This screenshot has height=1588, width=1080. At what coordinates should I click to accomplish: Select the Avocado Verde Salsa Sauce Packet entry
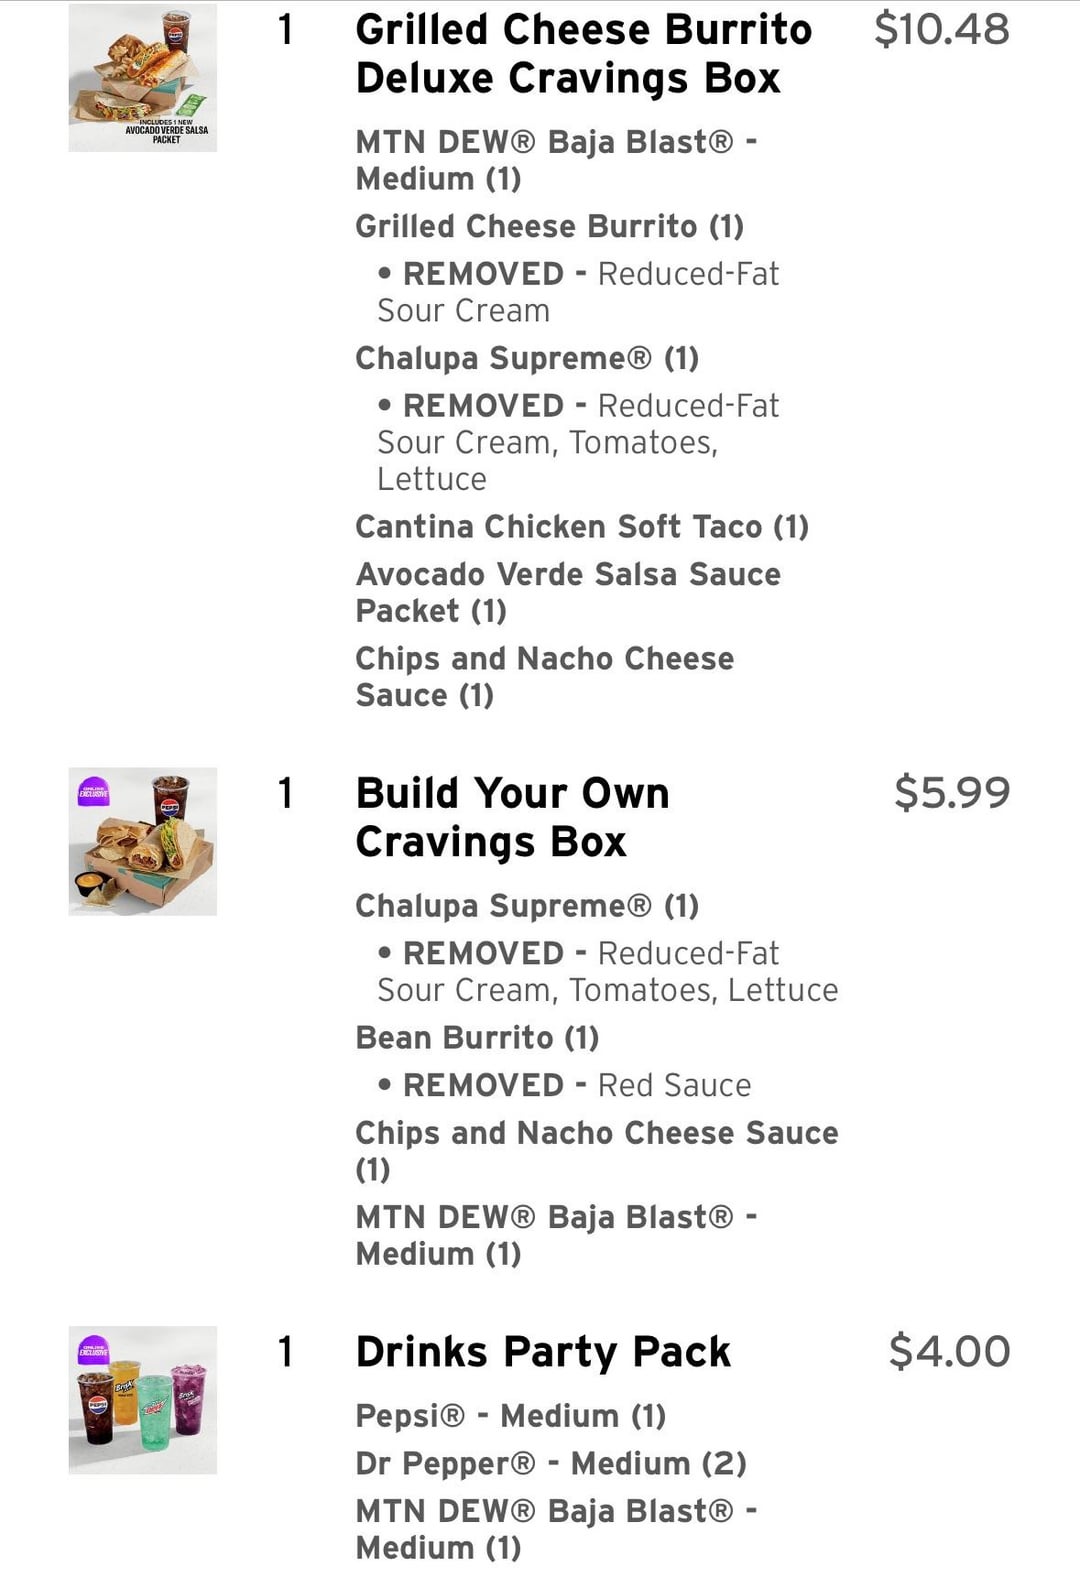568,592
